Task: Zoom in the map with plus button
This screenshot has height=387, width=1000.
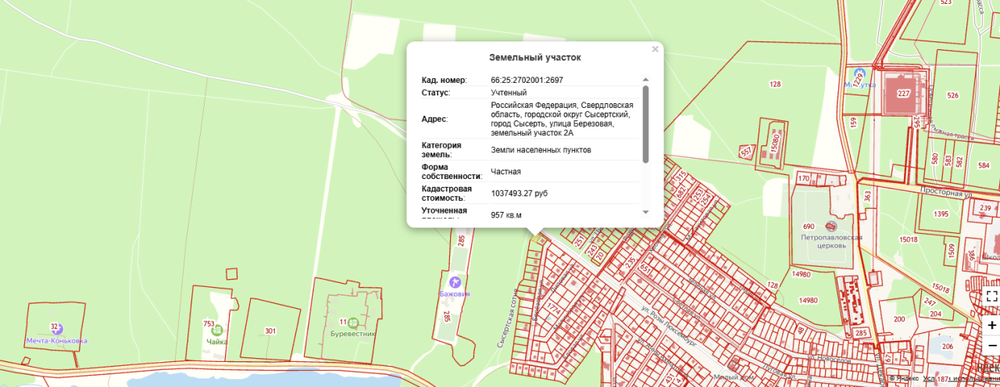Action: (x=991, y=325)
